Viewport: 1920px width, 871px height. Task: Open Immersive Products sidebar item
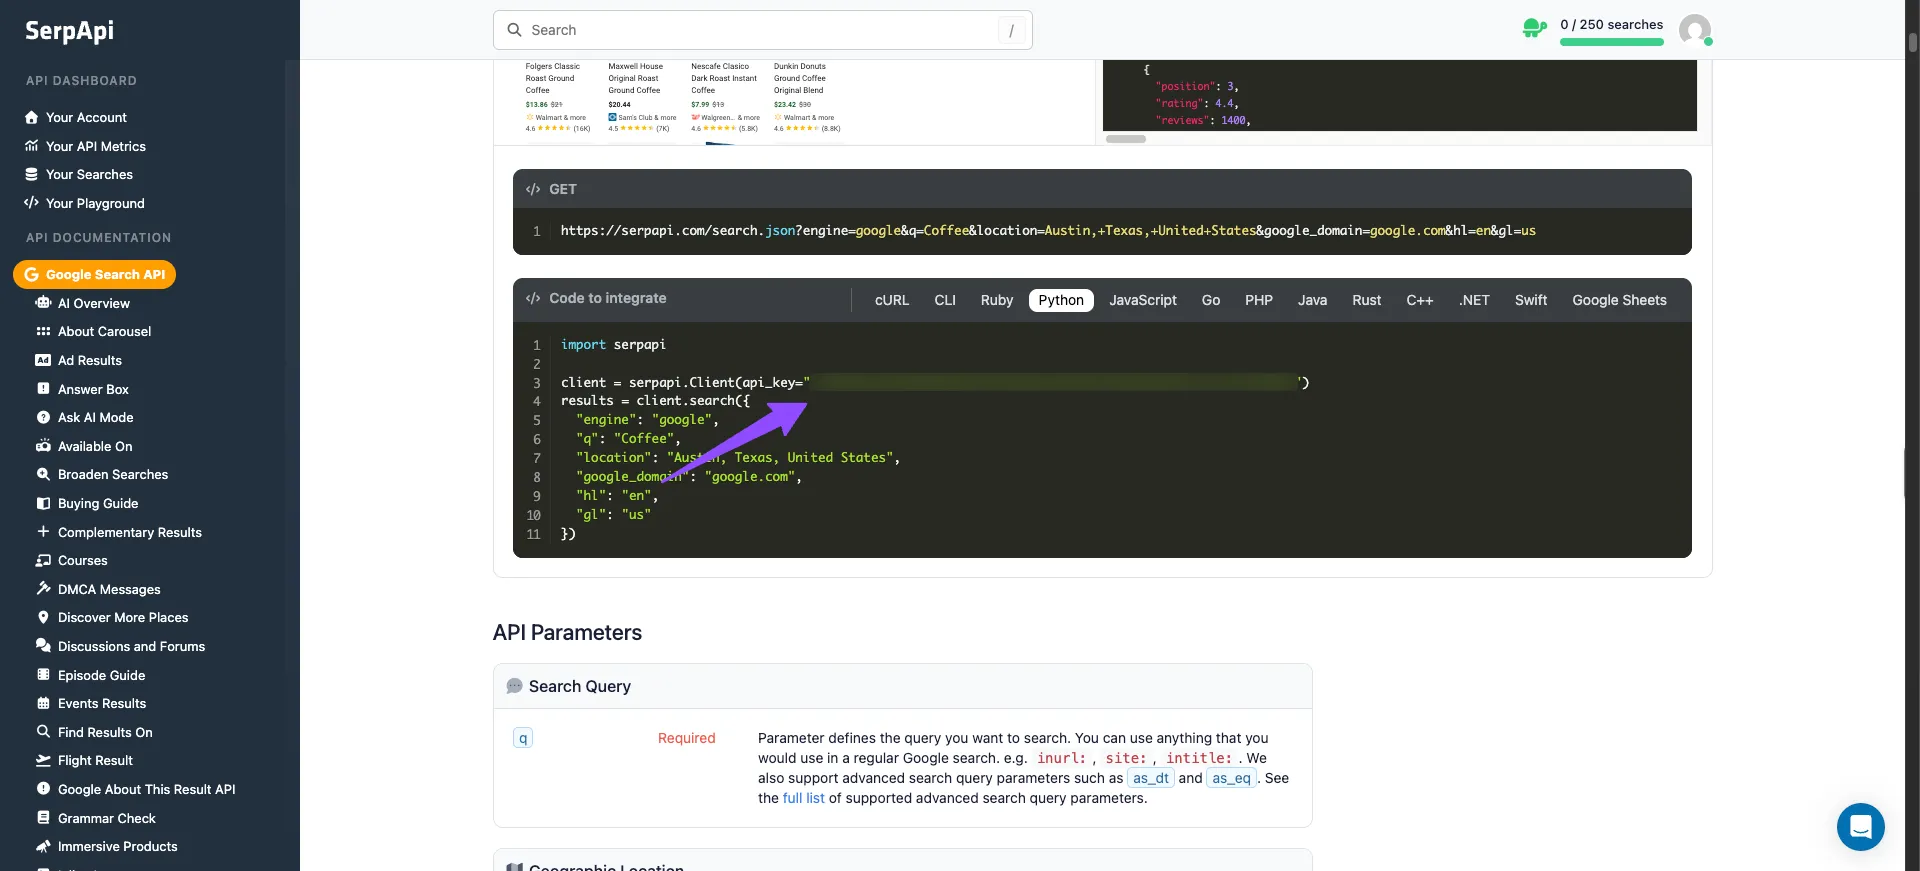click(118, 846)
